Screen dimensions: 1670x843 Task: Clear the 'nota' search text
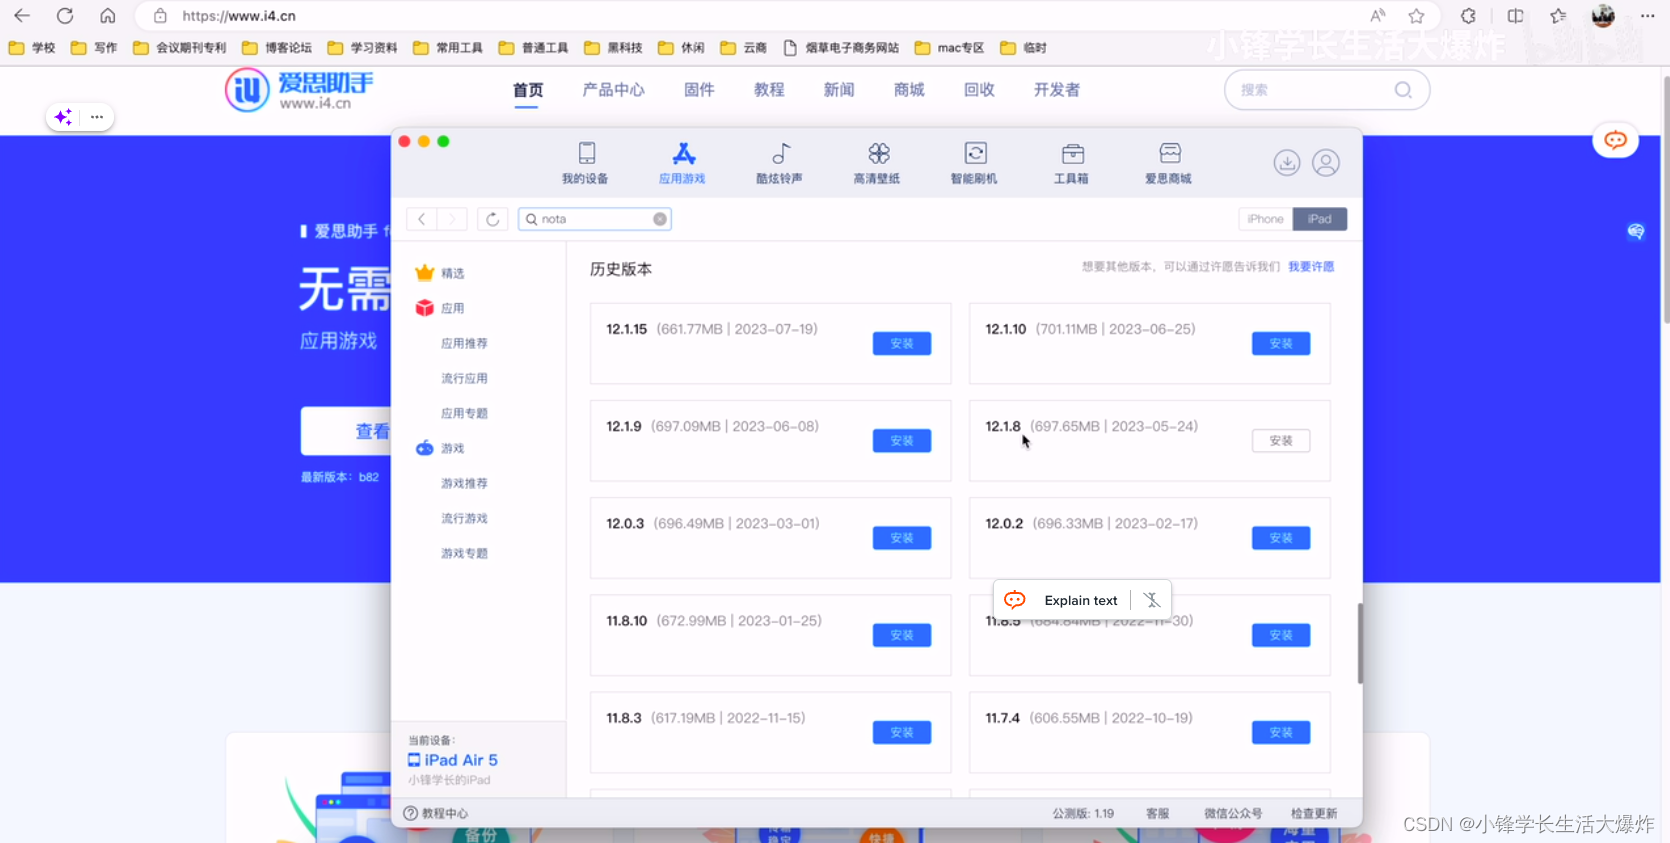coord(660,219)
